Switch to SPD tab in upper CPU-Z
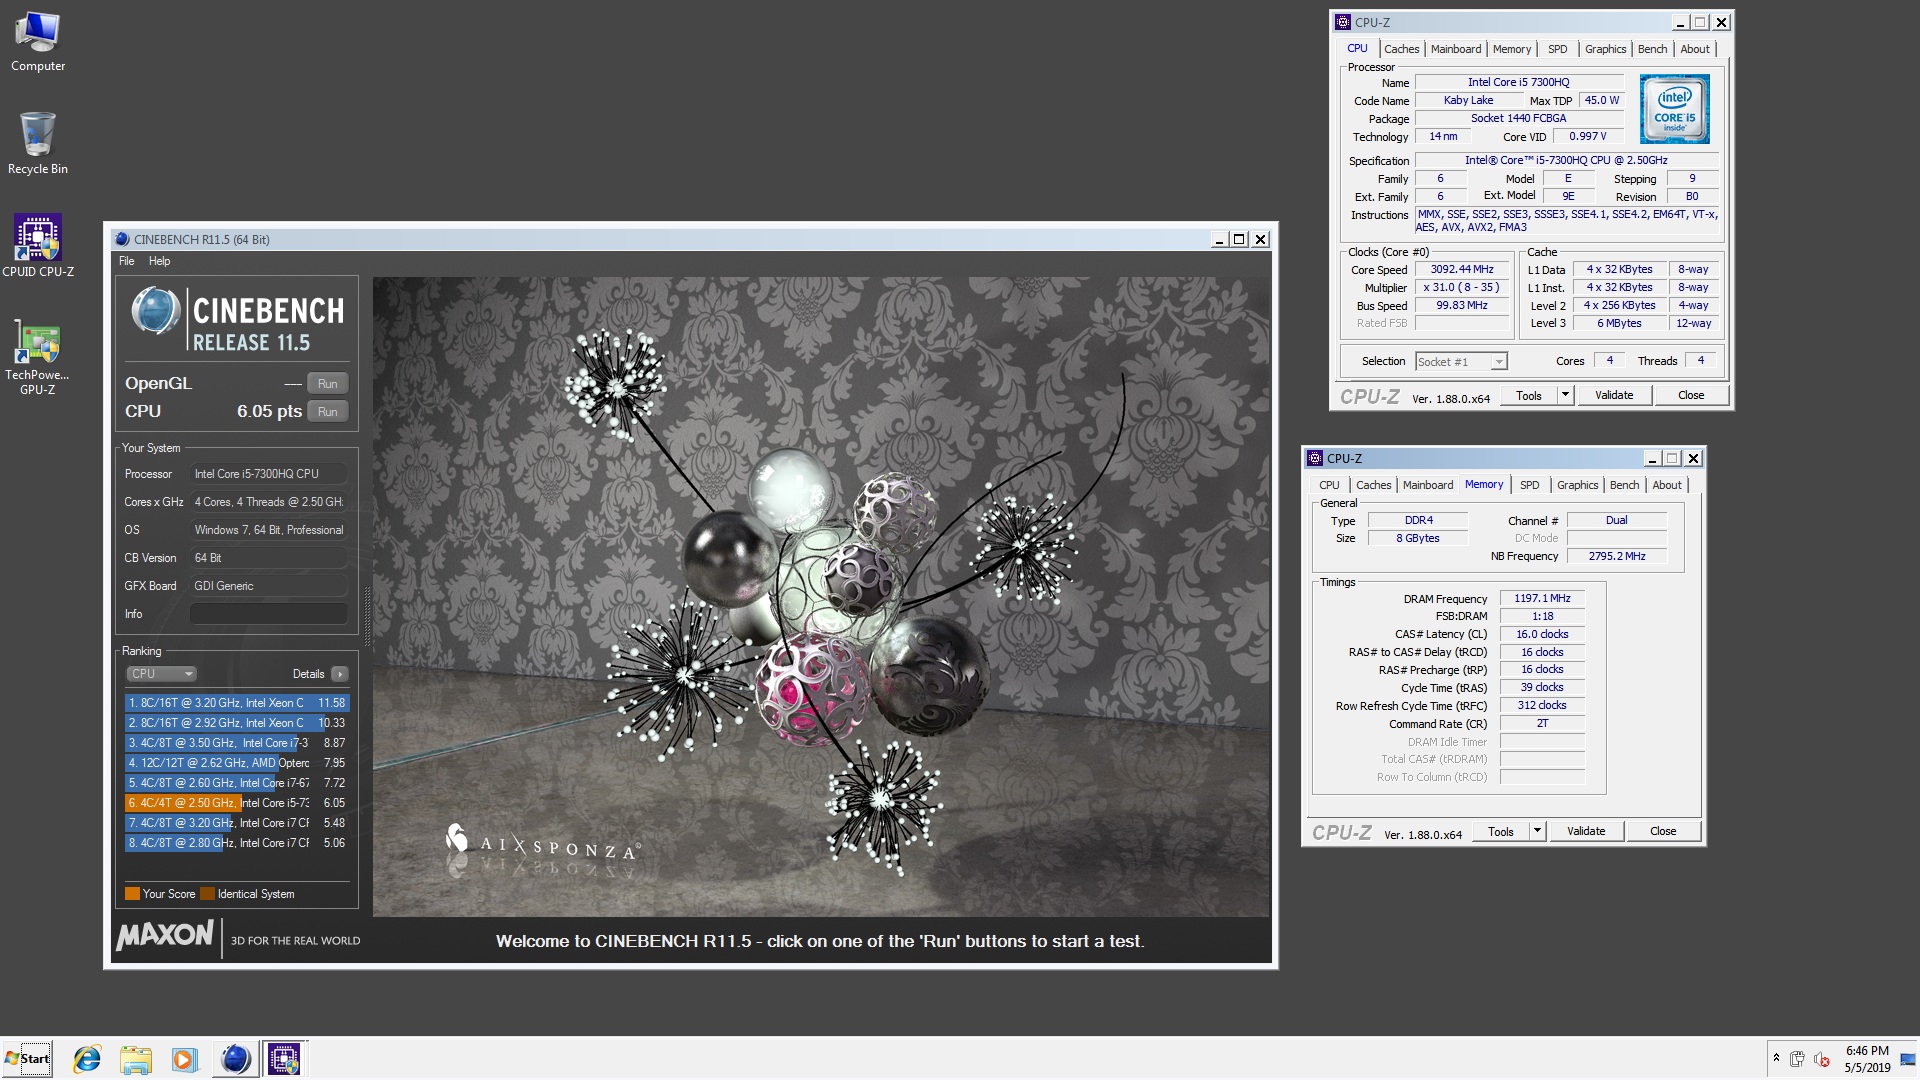 click(x=1557, y=49)
